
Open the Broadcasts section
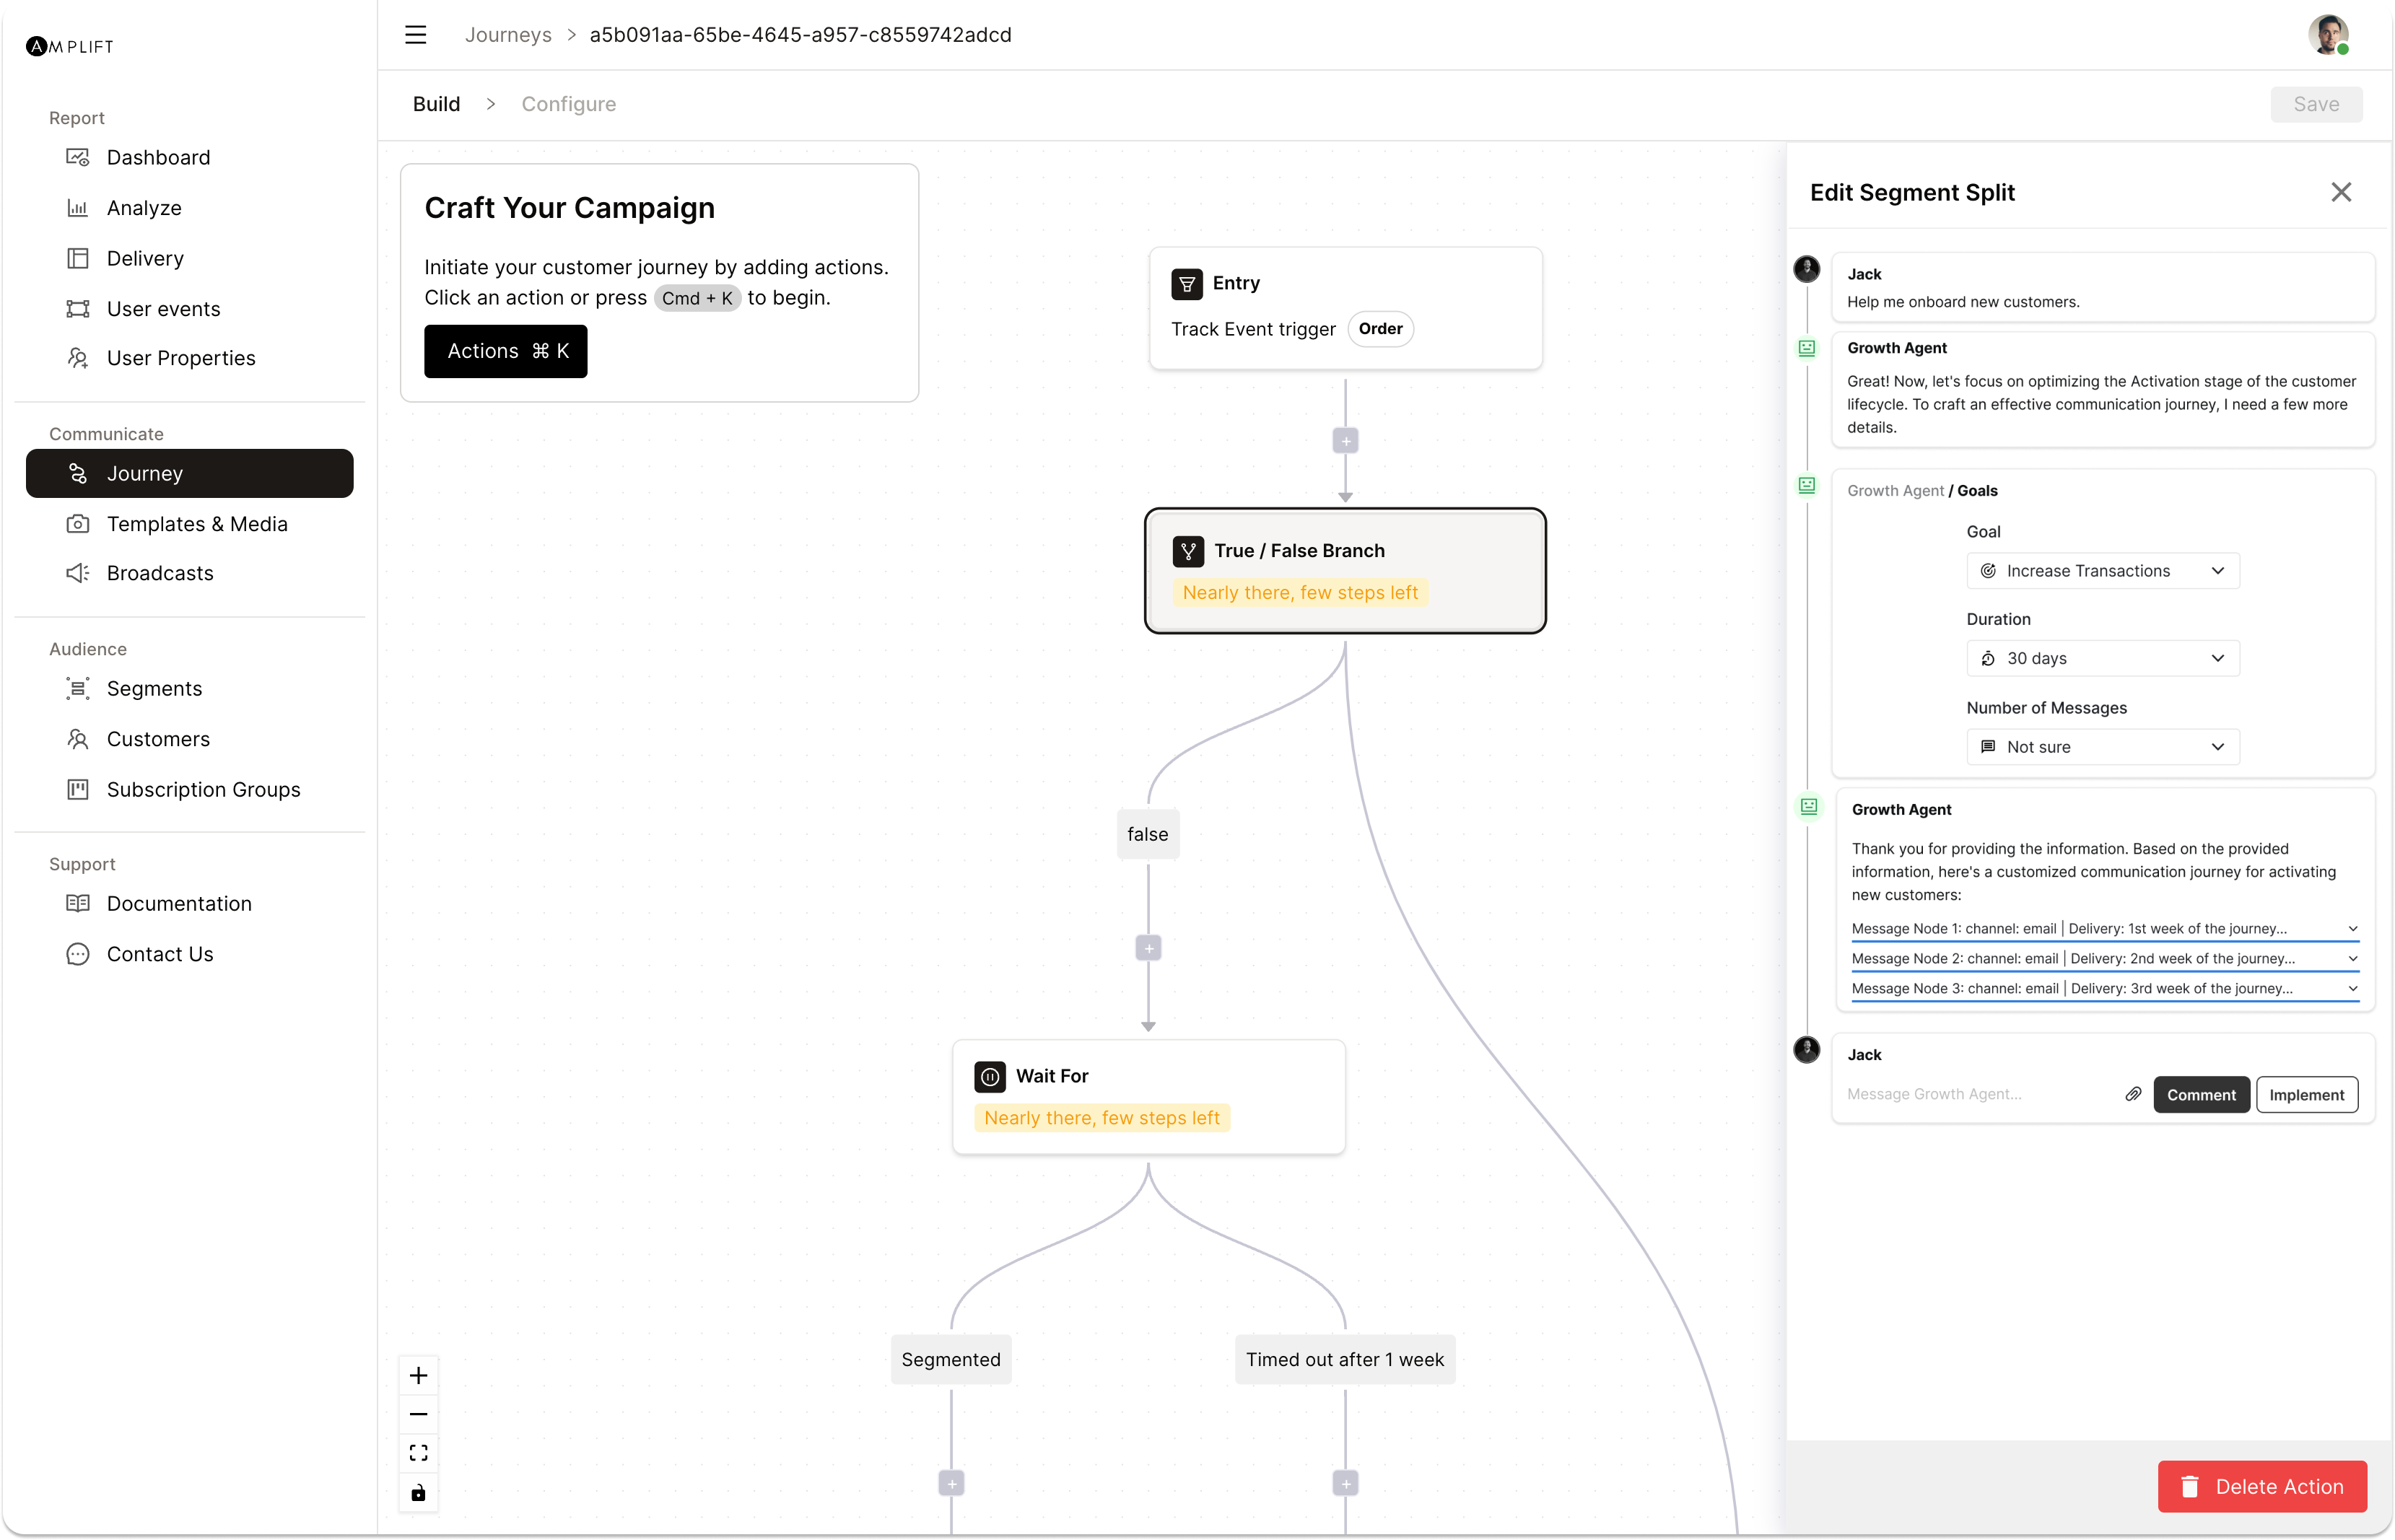pyautogui.click(x=160, y=573)
